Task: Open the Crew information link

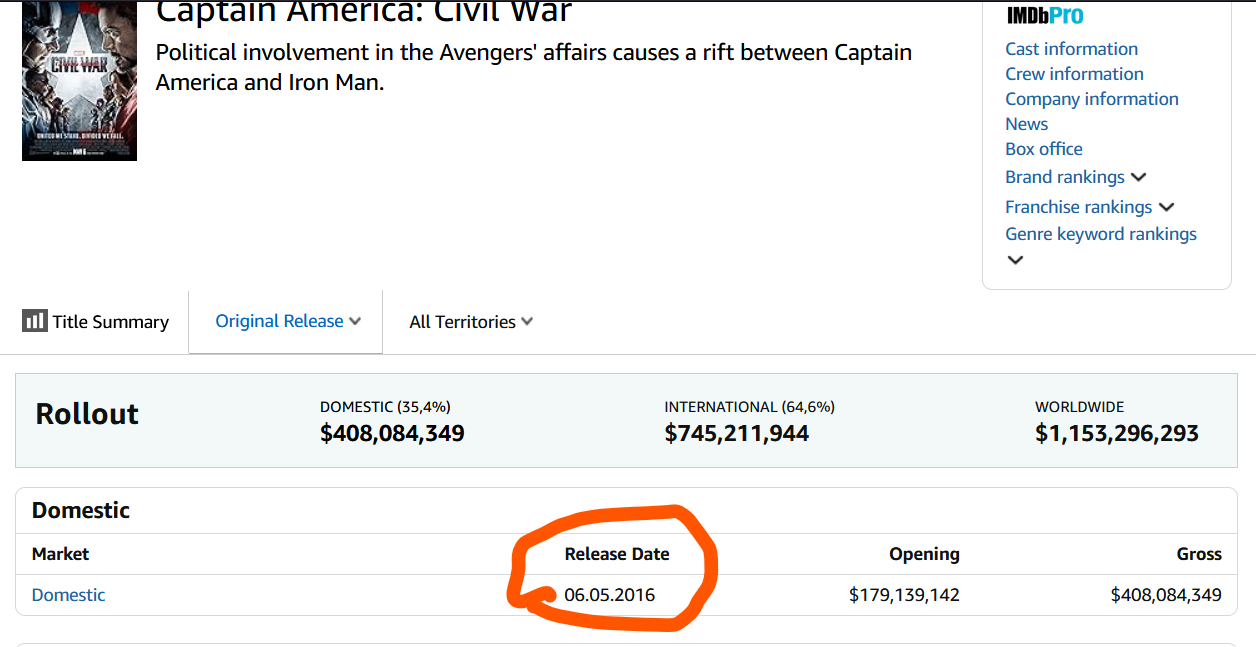Action: pyautogui.click(x=1074, y=74)
